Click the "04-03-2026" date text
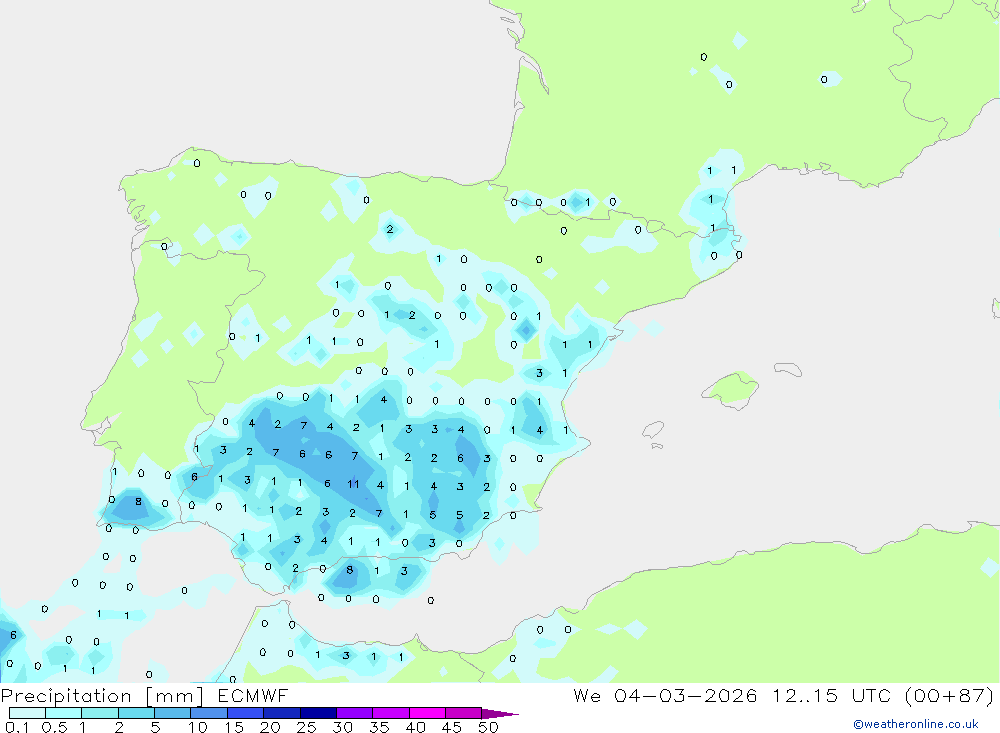 (686, 696)
